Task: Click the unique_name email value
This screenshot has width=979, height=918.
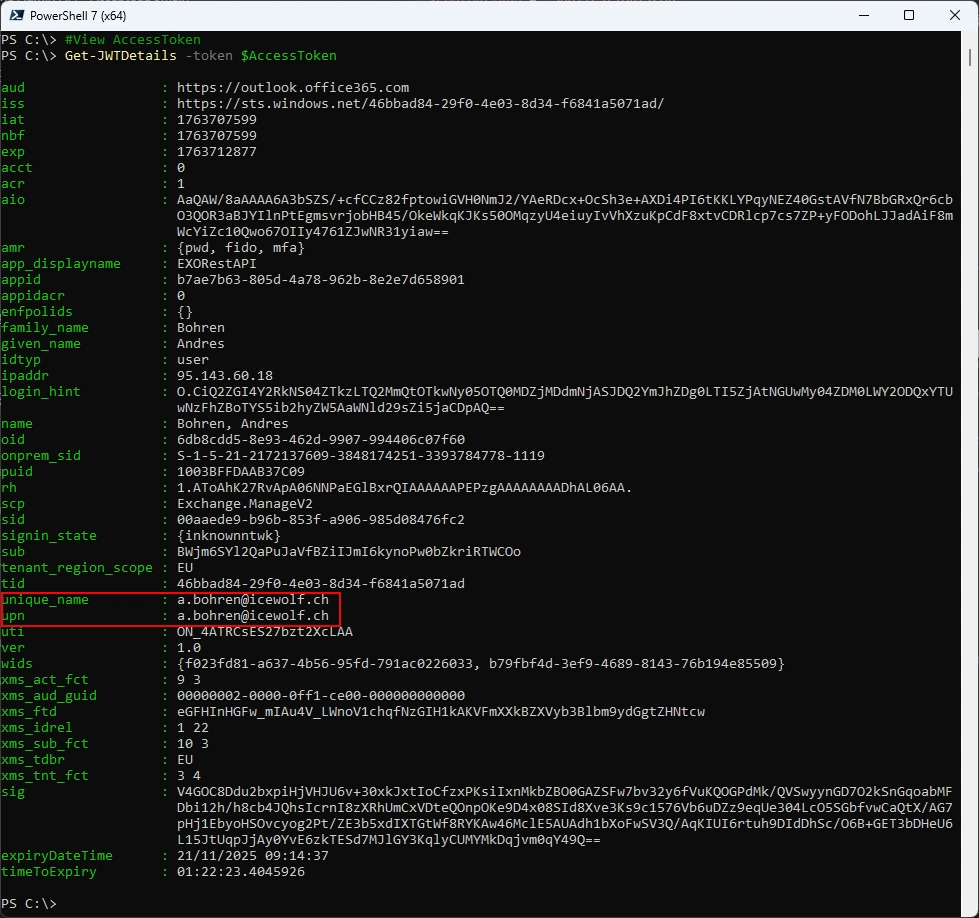Action: click(x=253, y=600)
